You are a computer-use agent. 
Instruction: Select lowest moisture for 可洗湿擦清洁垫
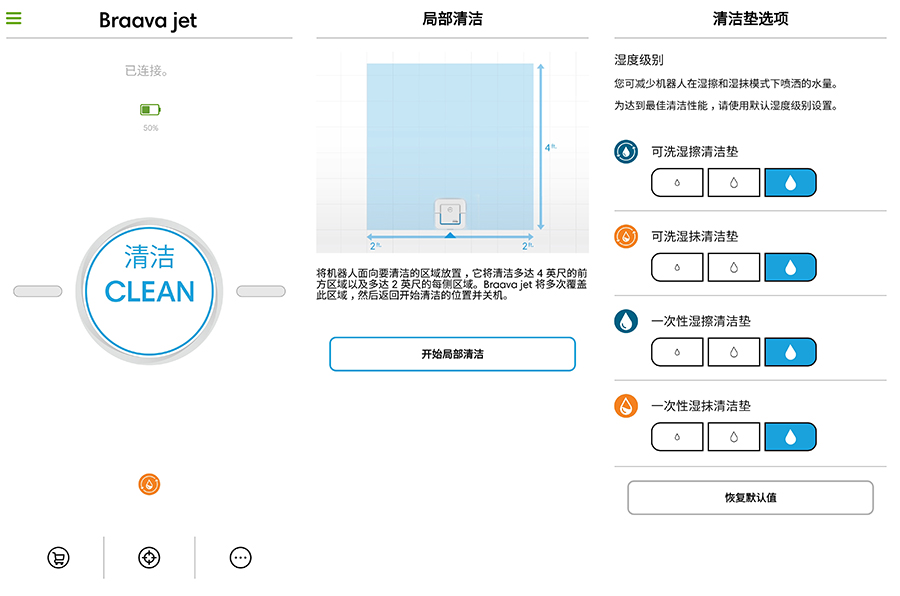(x=677, y=182)
